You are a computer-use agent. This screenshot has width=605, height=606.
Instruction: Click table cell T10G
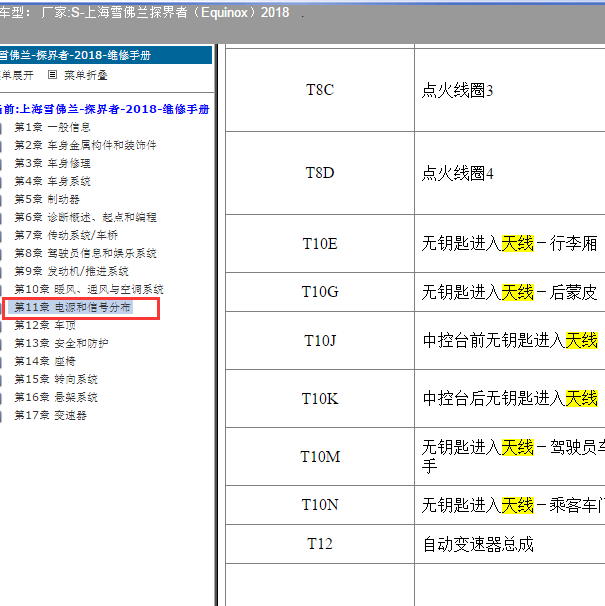point(320,292)
